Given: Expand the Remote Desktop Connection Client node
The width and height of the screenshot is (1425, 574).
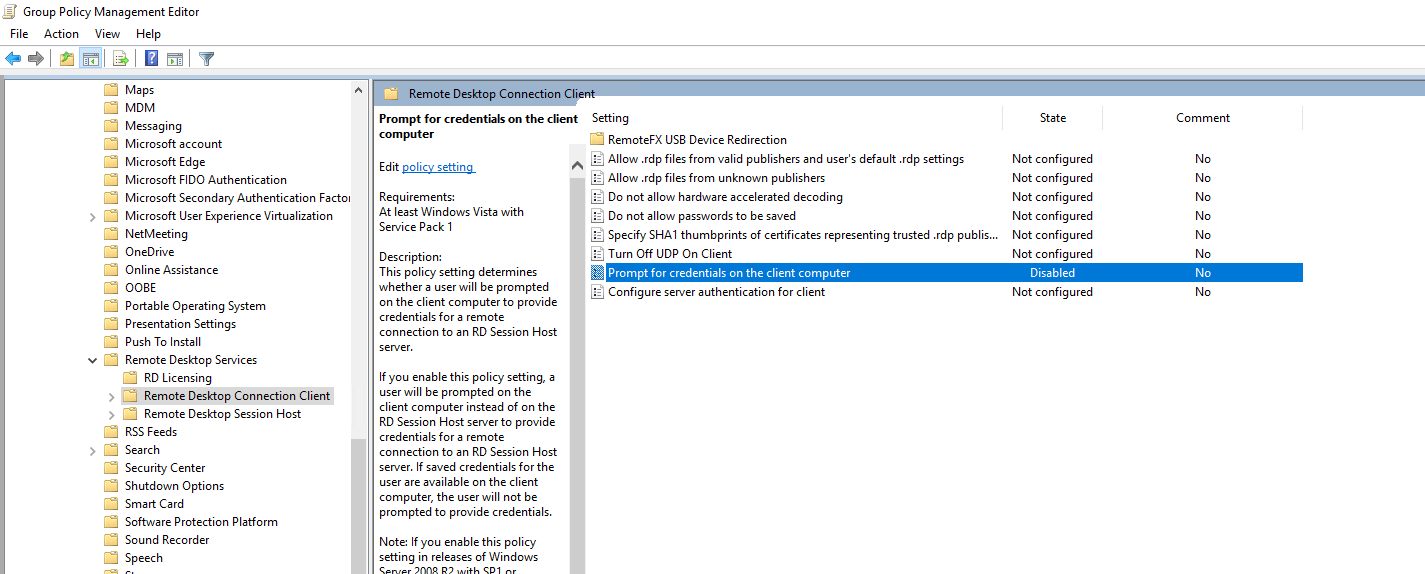Looking at the screenshot, I should click(x=111, y=396).
